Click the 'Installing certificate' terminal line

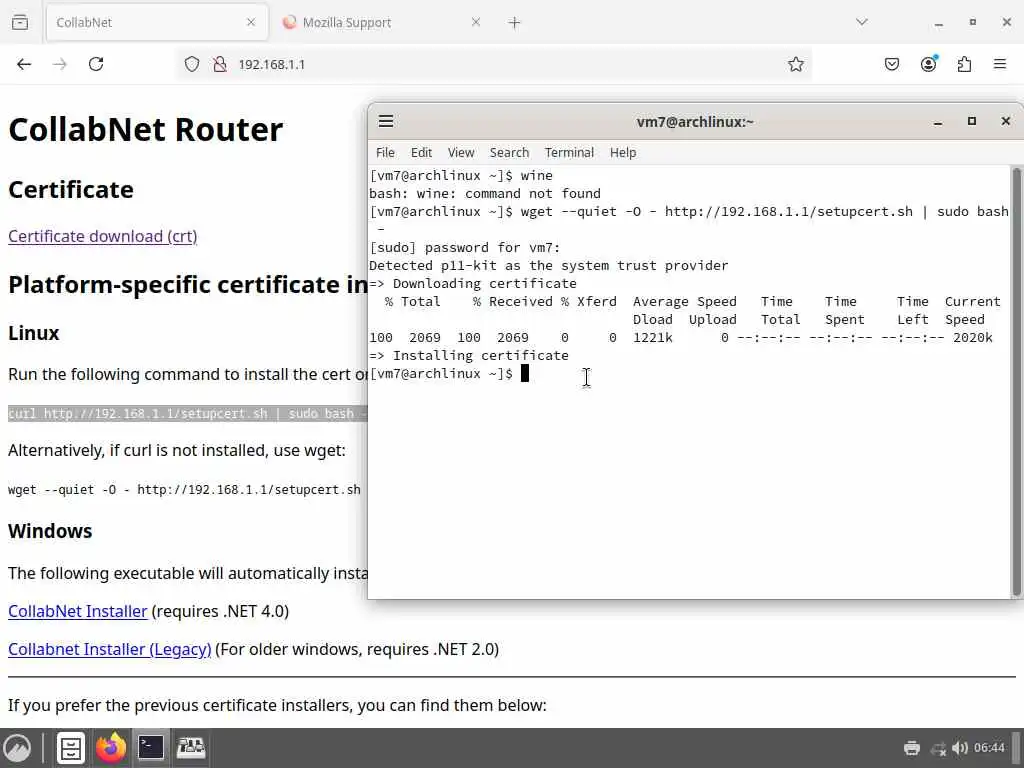(x=469, y=355)
